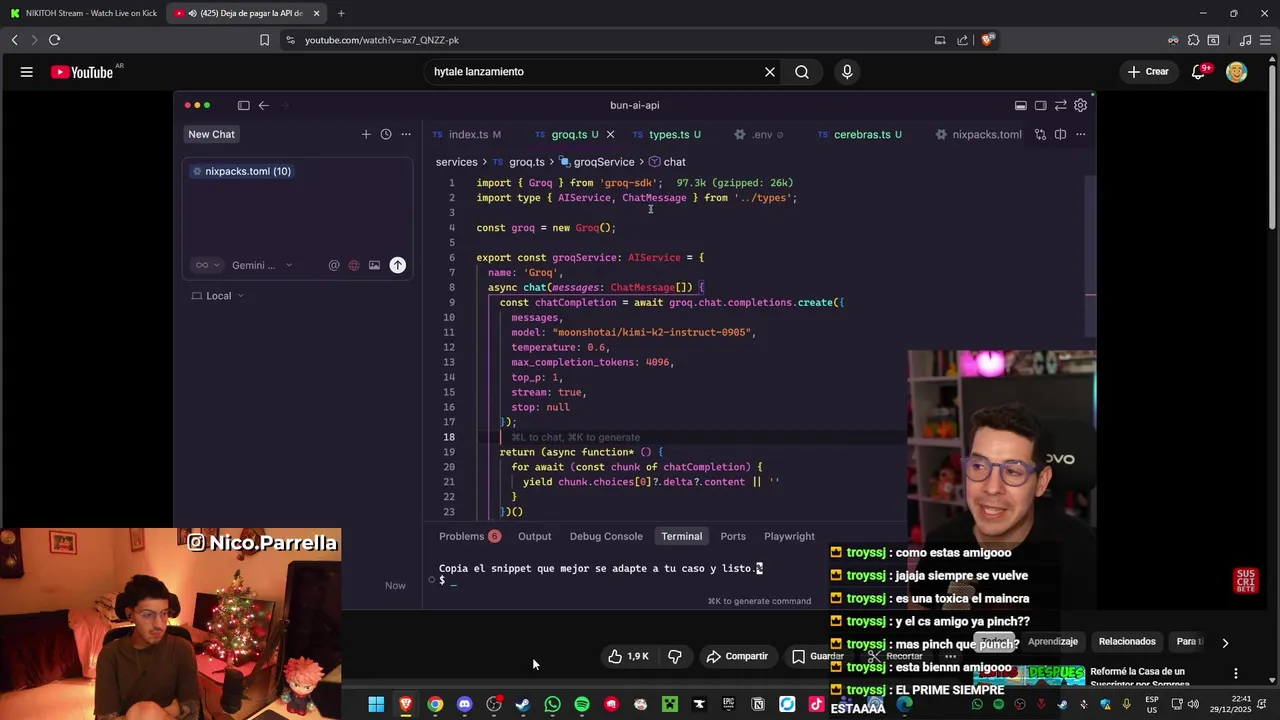Open the Playwright panel tab
Screen dimensions: 1280x720
[x=789, y=536]
